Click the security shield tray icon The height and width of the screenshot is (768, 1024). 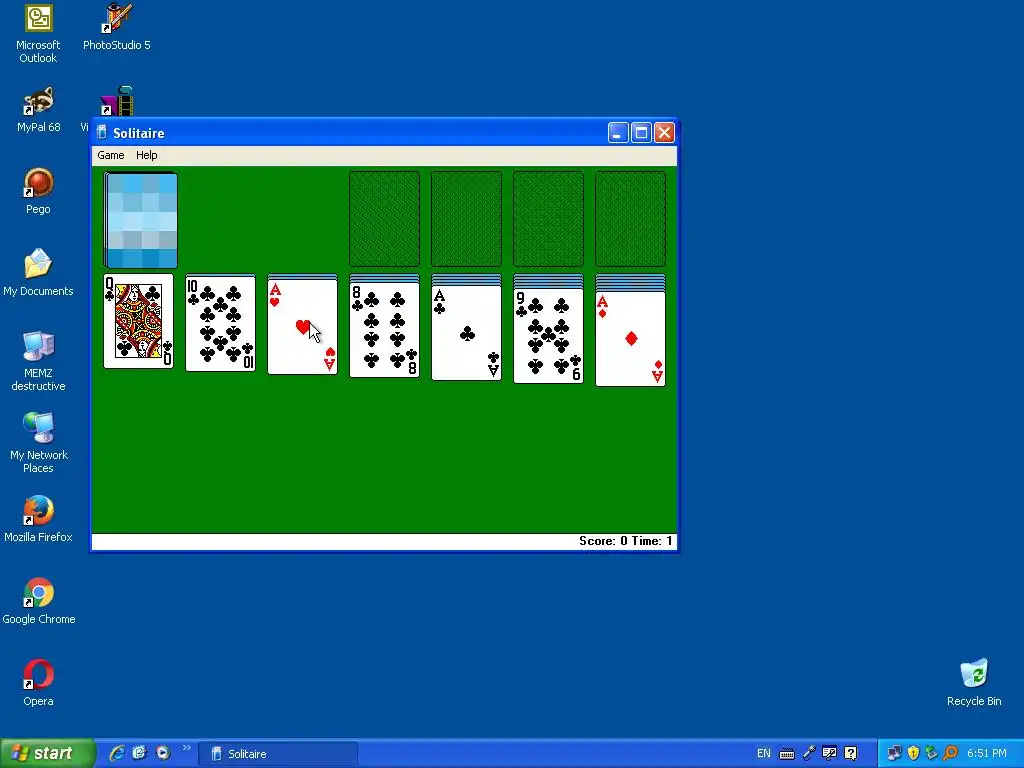point(913,754)
